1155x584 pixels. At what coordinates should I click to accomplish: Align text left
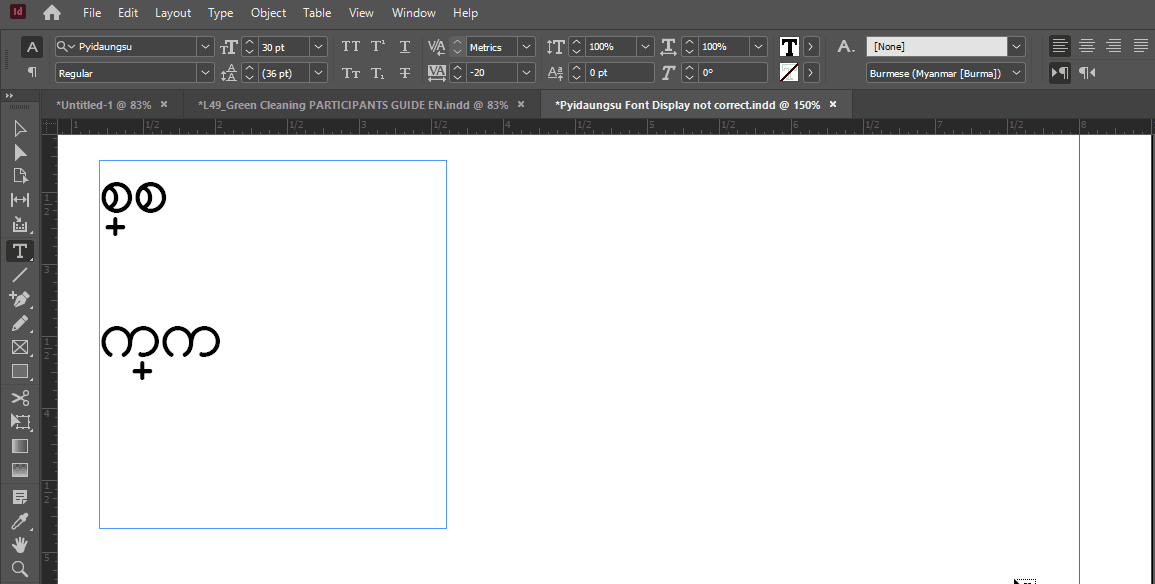[x=1059, y=46]
